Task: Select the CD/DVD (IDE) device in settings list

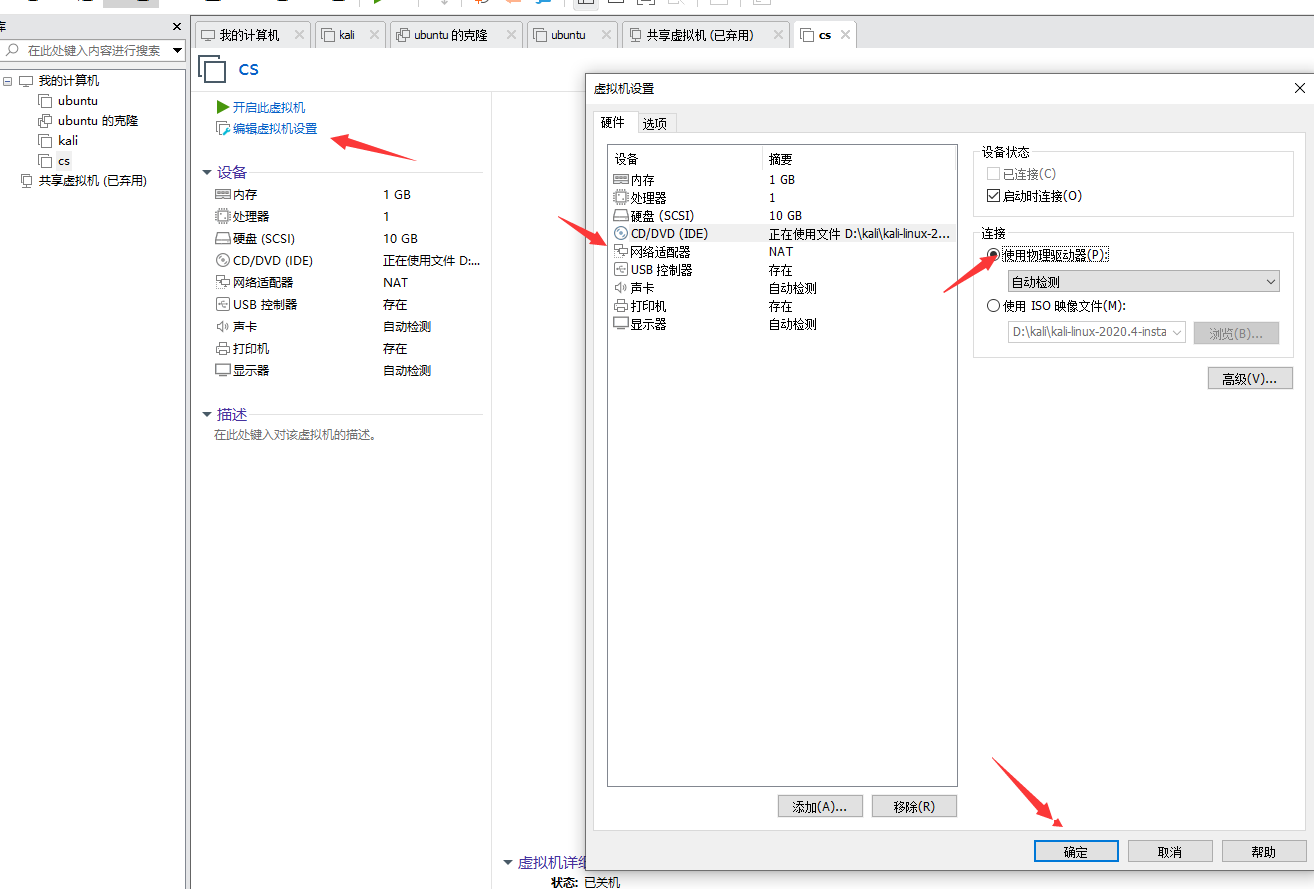Action: (669, 233)
